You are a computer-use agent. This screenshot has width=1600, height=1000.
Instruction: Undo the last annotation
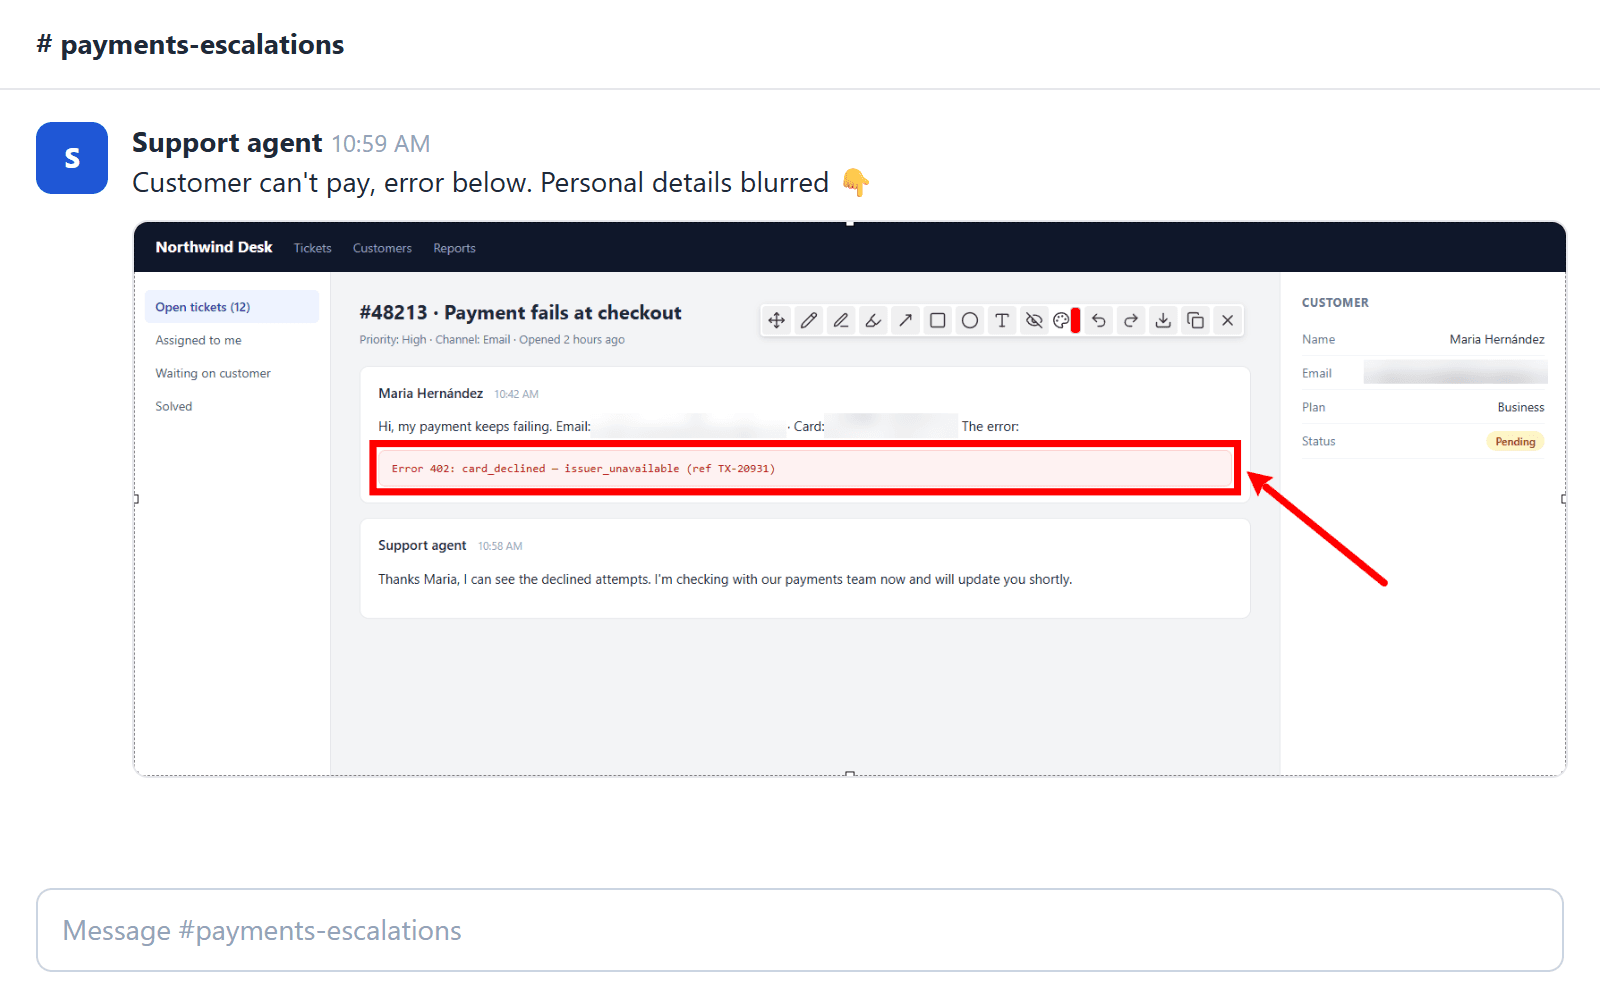tap(1099, 320)
